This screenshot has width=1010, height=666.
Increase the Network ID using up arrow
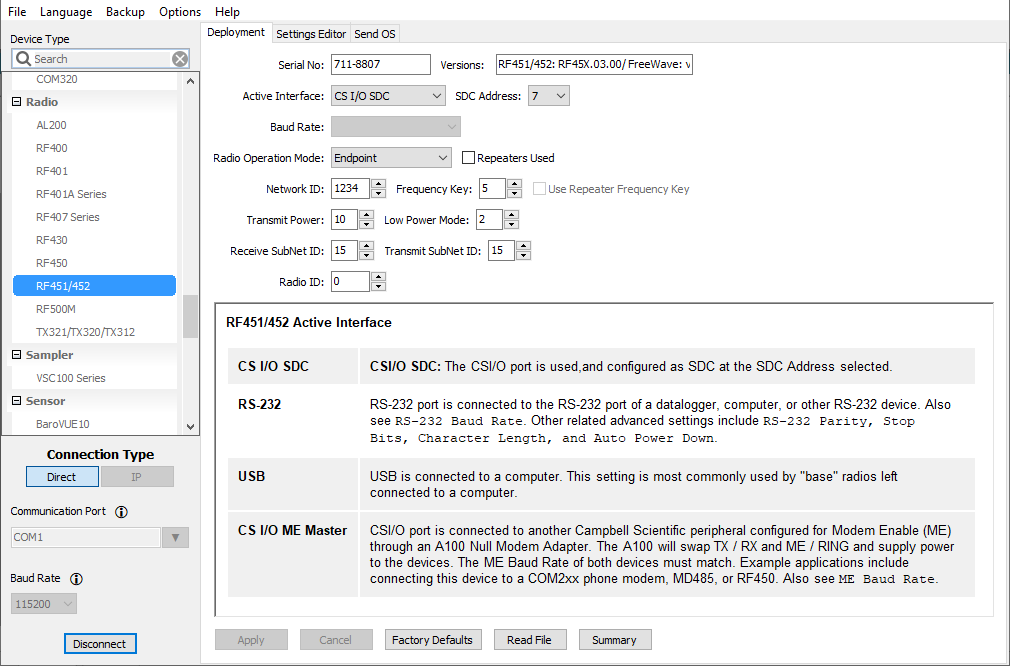coord(378,184)
